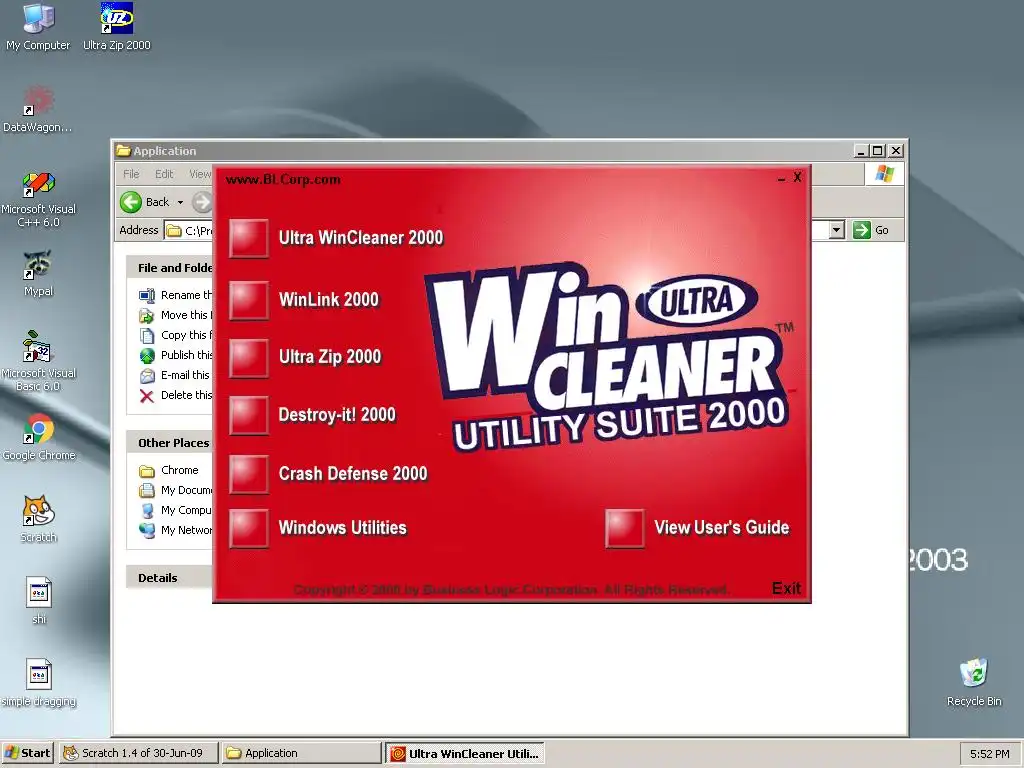Click the Address bar path field
The height and width of the screenshot is (768, 1024).
(x=189, y=231)
